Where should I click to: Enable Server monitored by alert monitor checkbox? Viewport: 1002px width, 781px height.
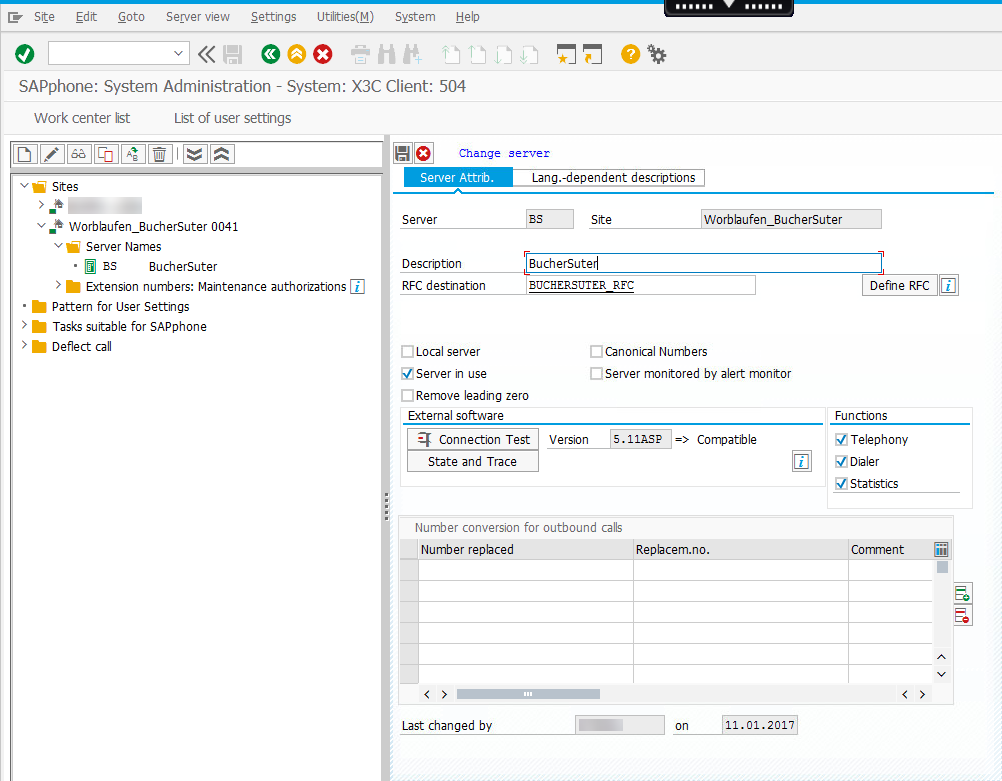pos(596,373)
